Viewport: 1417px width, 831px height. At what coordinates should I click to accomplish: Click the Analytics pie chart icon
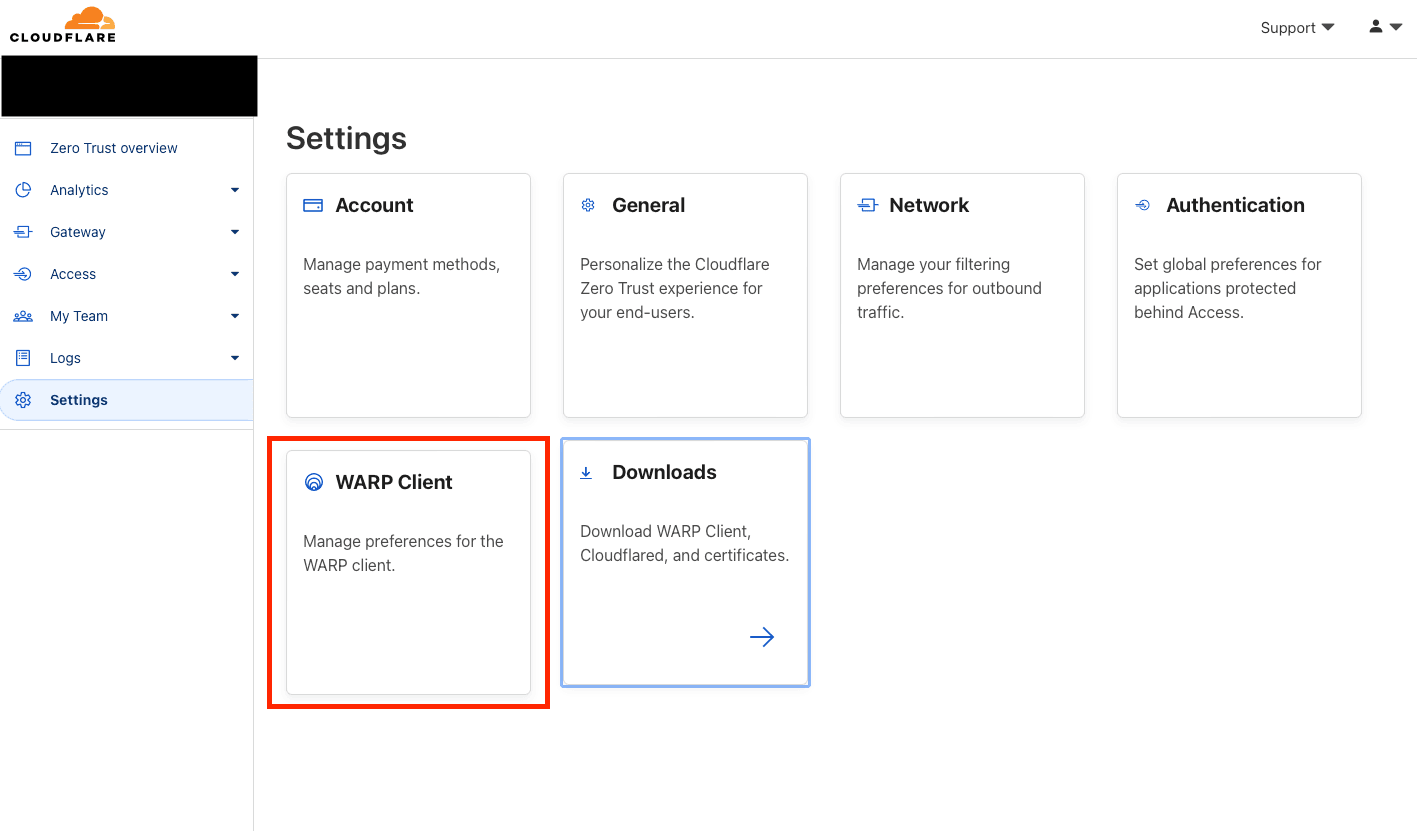[23, 190]
